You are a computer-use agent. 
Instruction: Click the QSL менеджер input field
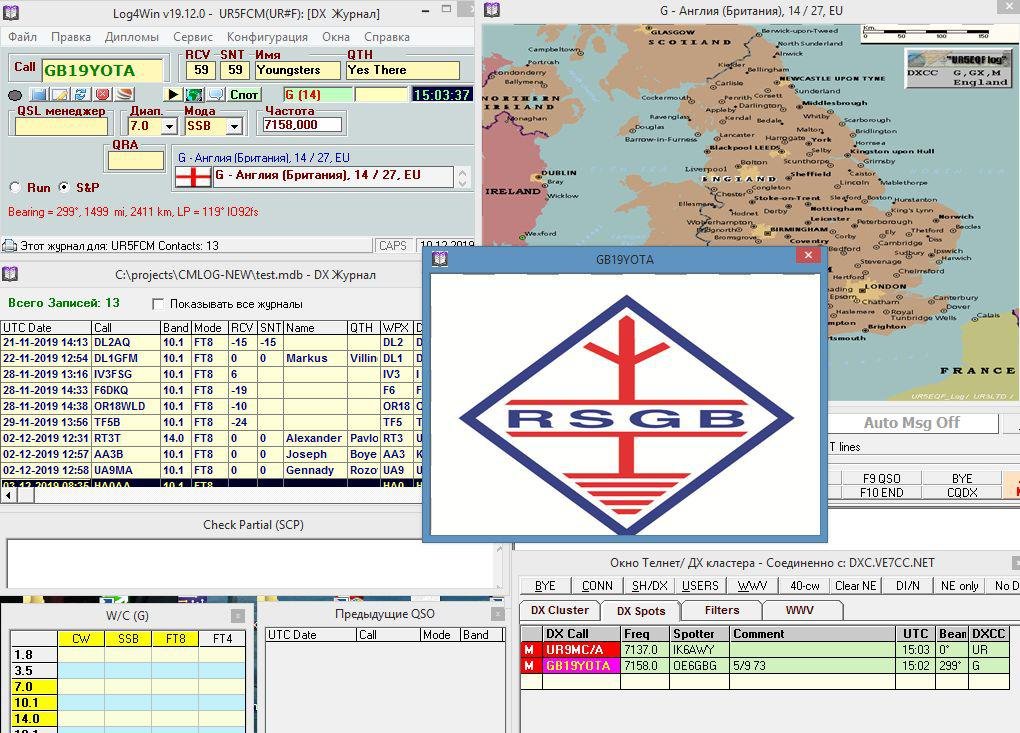click(x=61, y=126)
